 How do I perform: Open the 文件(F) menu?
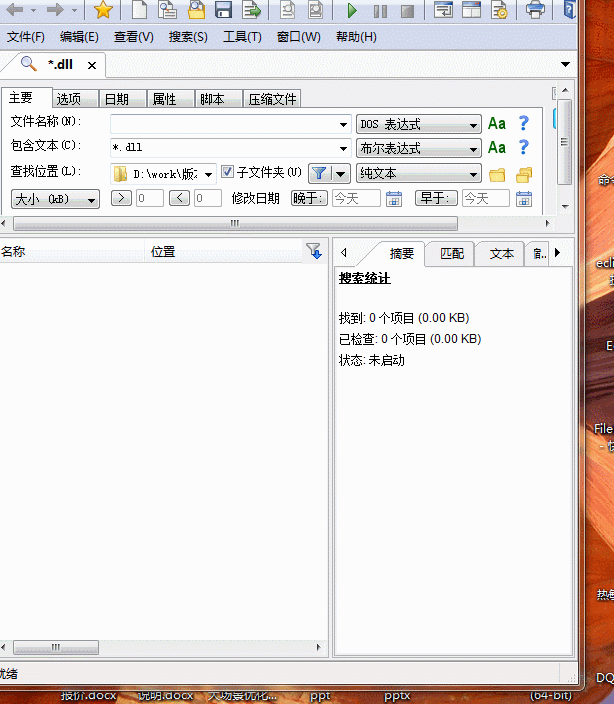[26, 37]
